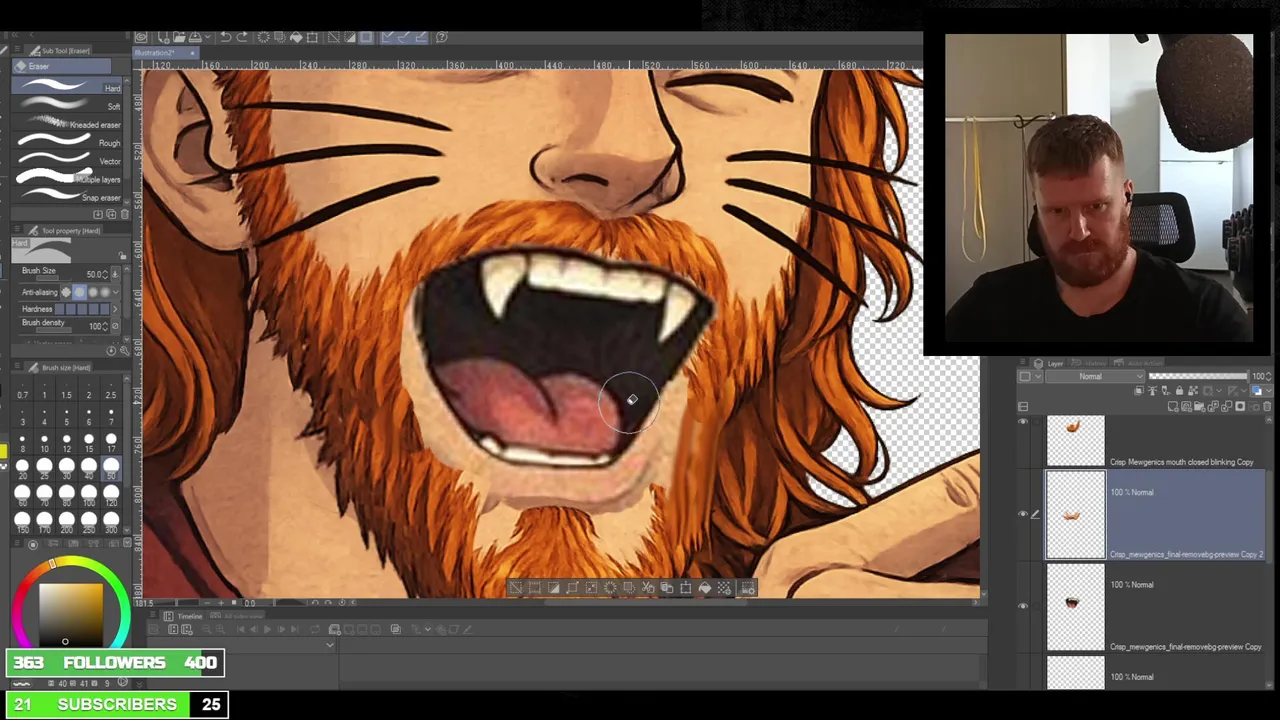Select the Rough eraser sub tool
The height and width of the screenshot is (720, 1280).
click(66, 142)
